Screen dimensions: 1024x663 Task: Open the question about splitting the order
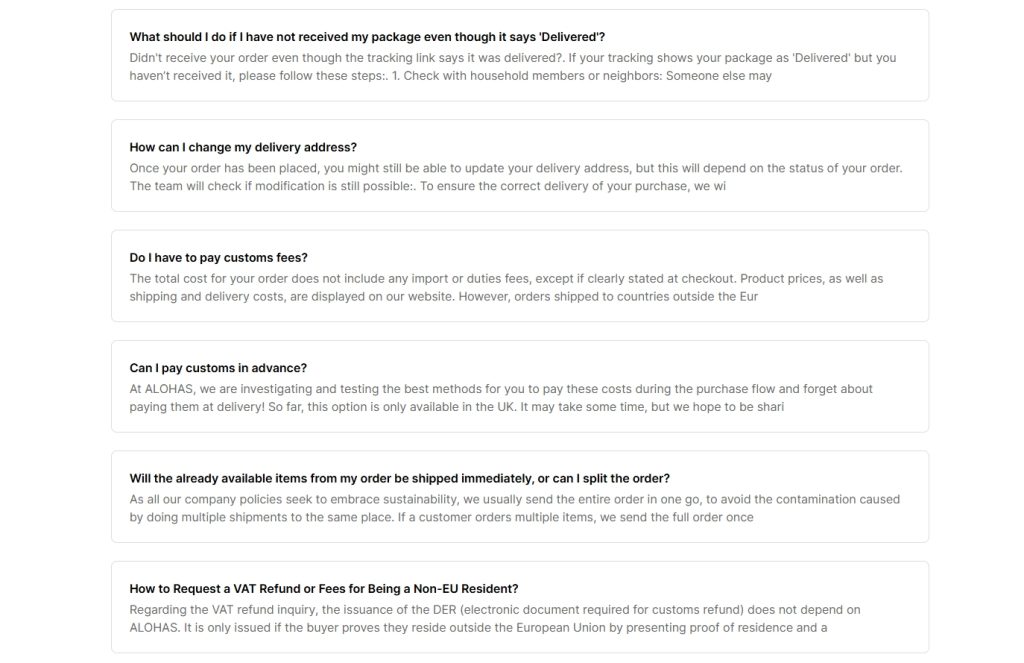(x=399, y=478)
